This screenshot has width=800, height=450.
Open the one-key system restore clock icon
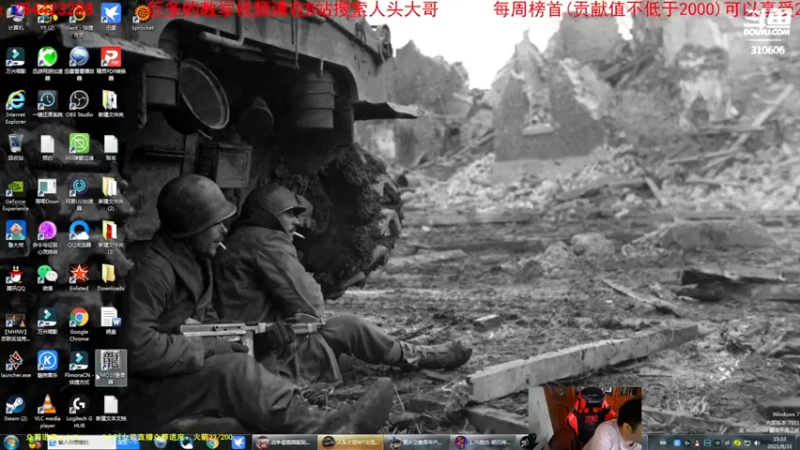coord(47,104)
